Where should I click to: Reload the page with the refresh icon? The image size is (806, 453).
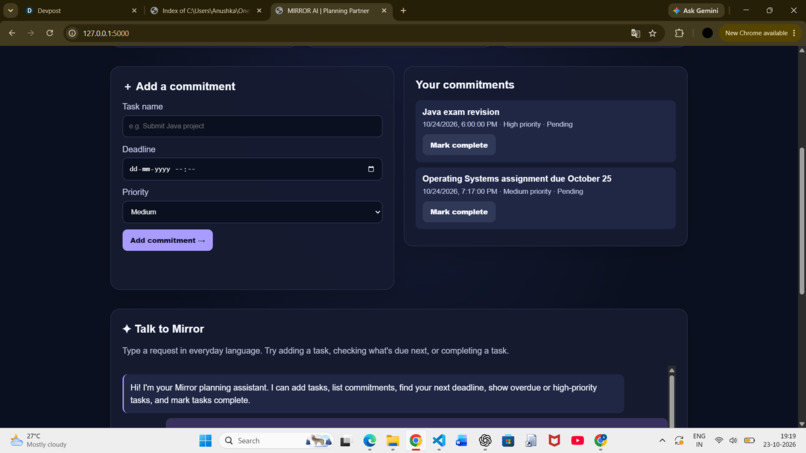click(50, 33)
